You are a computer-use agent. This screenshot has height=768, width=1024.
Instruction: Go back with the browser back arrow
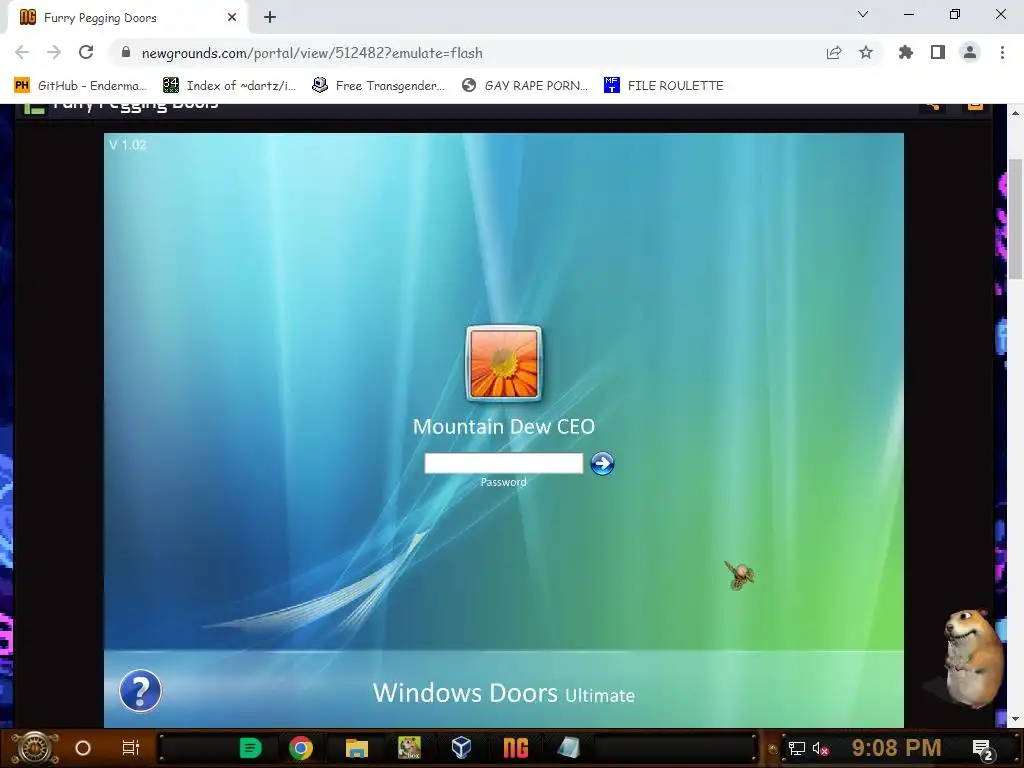coord(22,52)
